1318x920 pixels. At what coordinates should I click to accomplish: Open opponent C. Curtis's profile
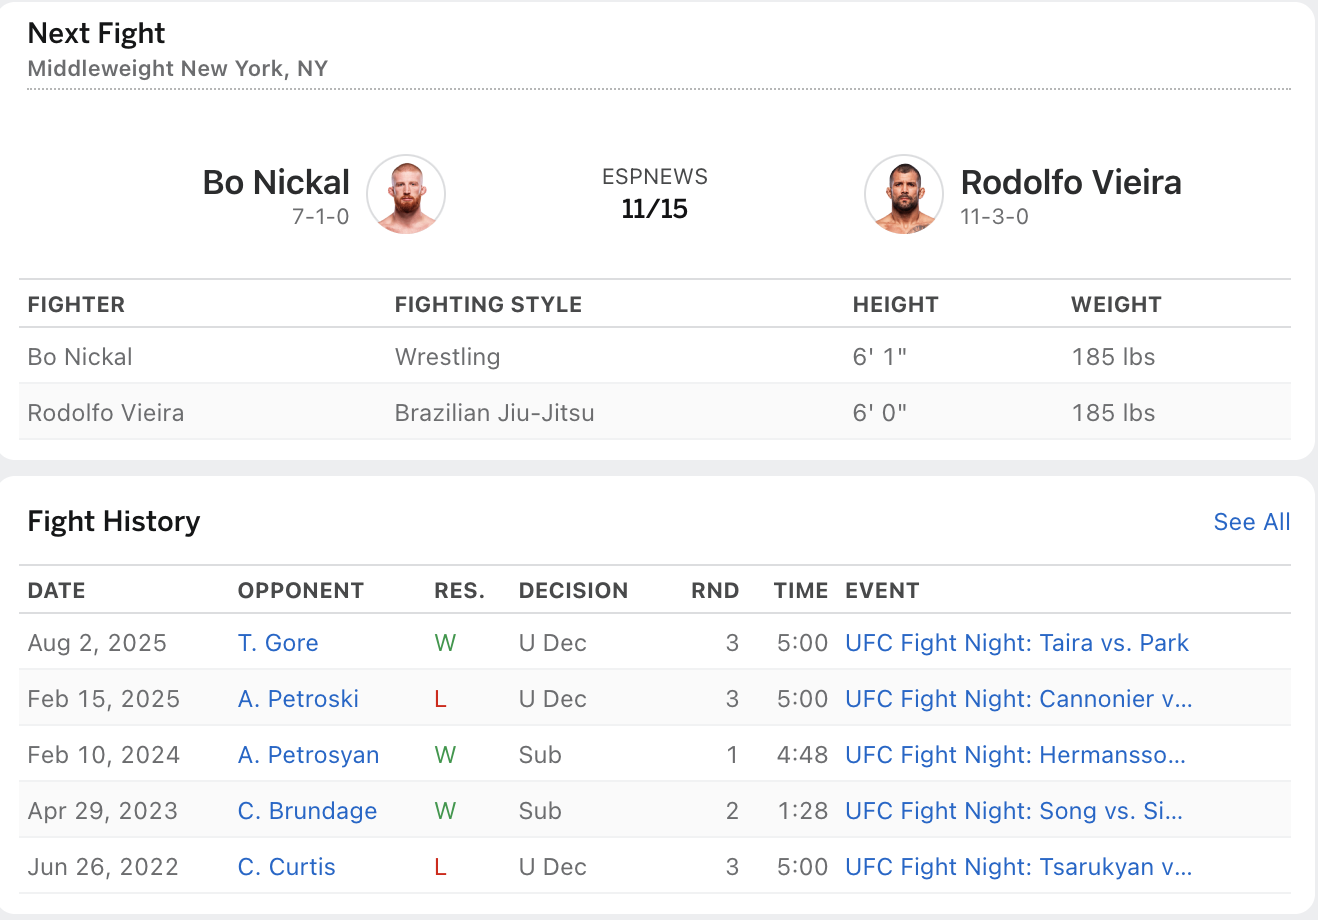click(x=286, y=867)
